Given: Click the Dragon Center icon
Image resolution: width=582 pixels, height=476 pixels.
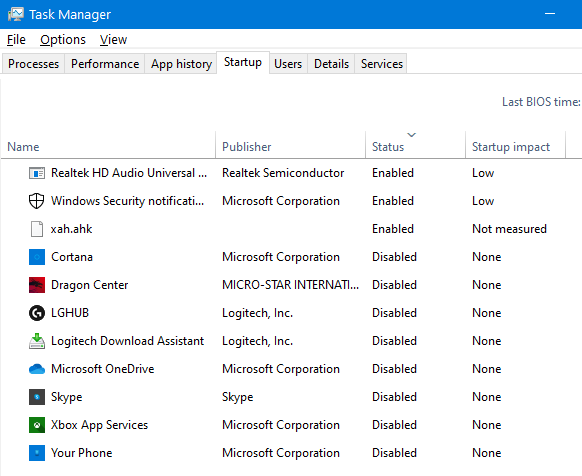Looking at the screenshot, I should [37, 285].
